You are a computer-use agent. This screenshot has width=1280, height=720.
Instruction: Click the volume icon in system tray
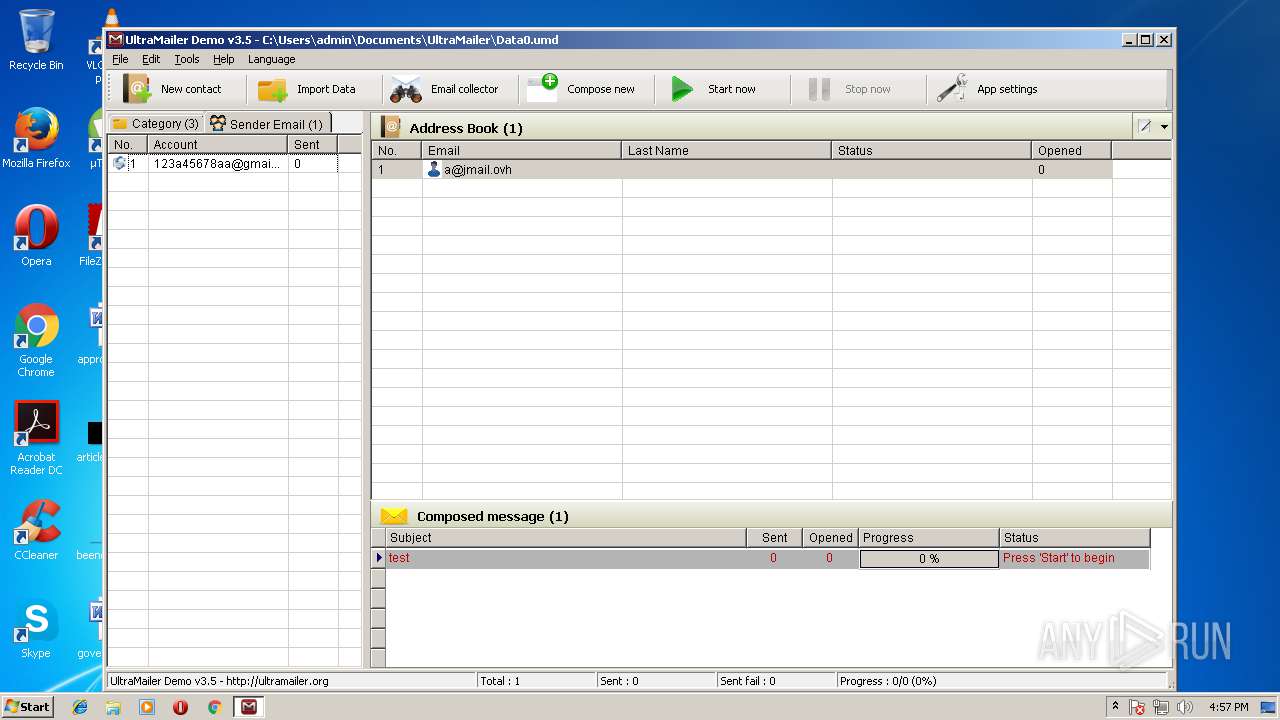1185,707
